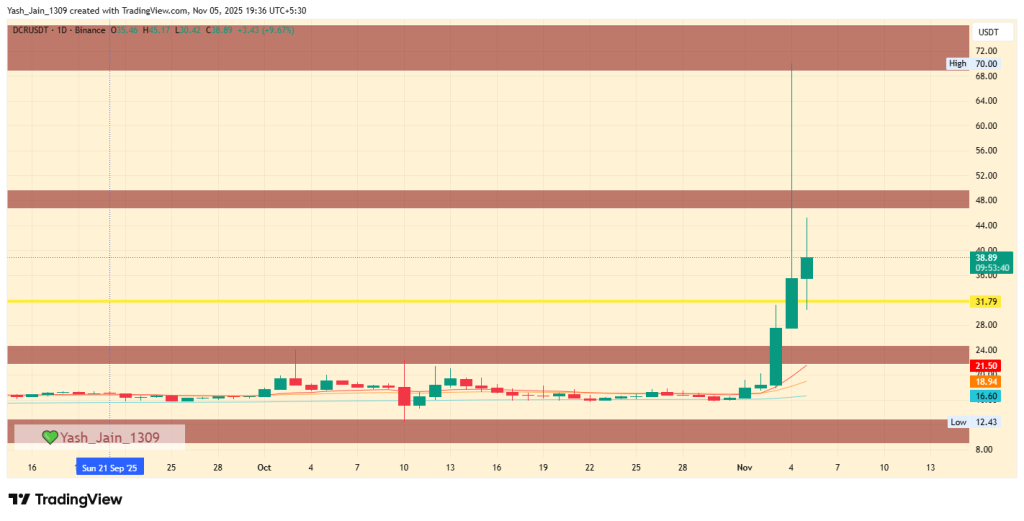Click the red 21.50 price tag
Image resolution: width=1024 pixels, height=521 pixels.
pyautogui.click(x=986, y=367)
